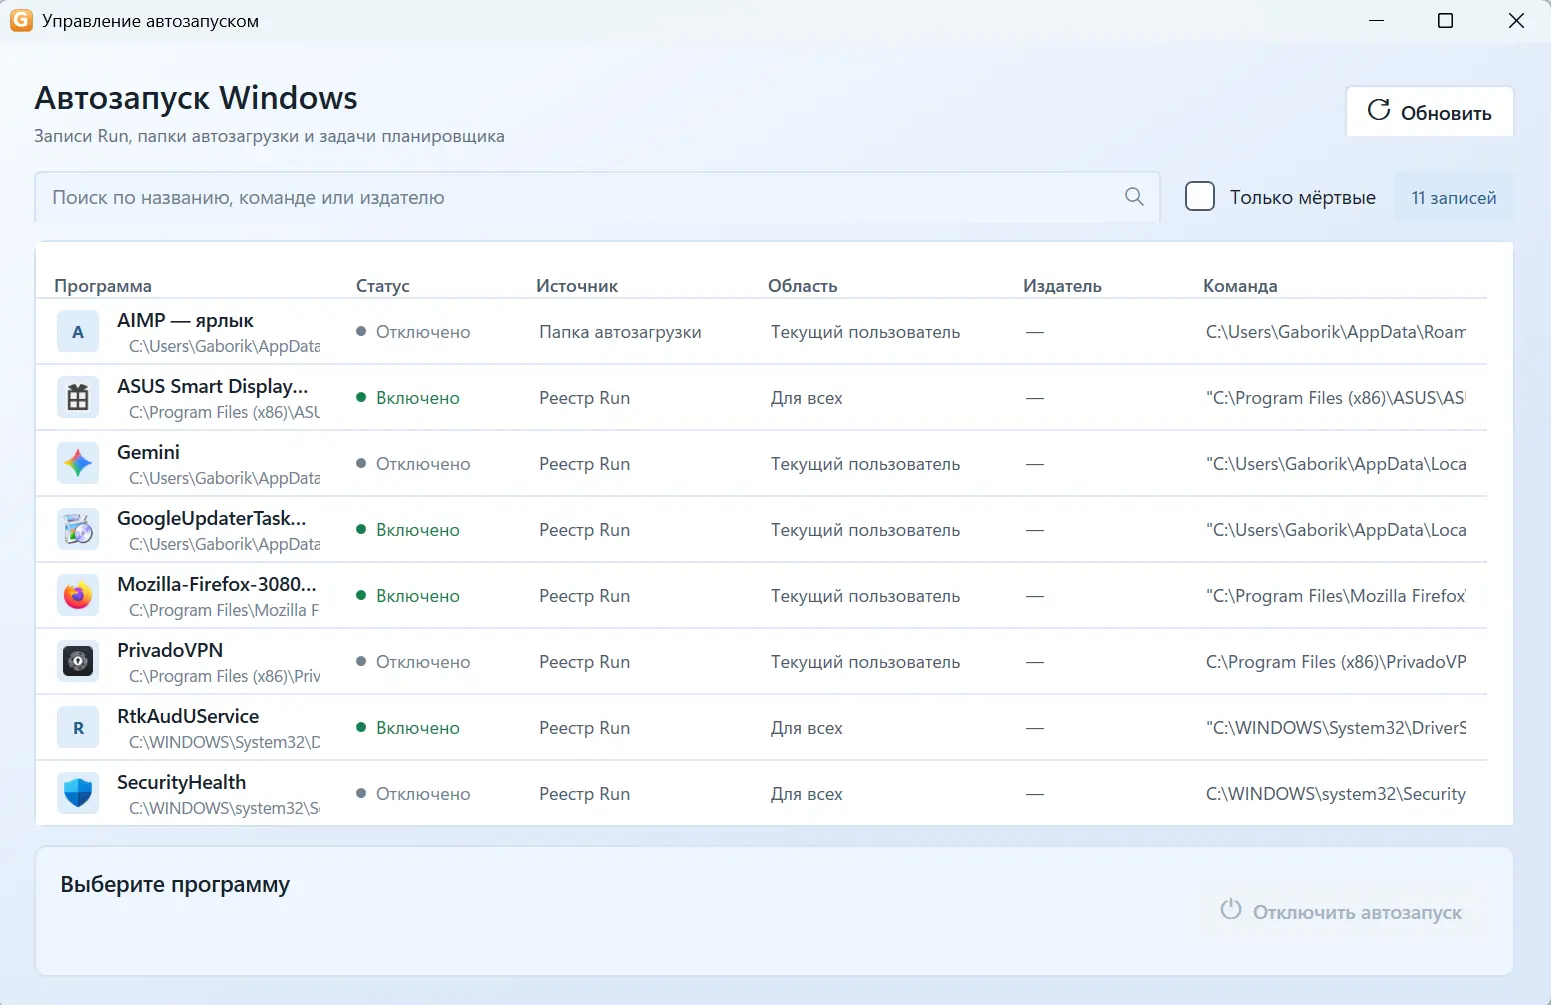
Task: Click the RtkAudUService letter icon
Action: [x=78, y=728]
